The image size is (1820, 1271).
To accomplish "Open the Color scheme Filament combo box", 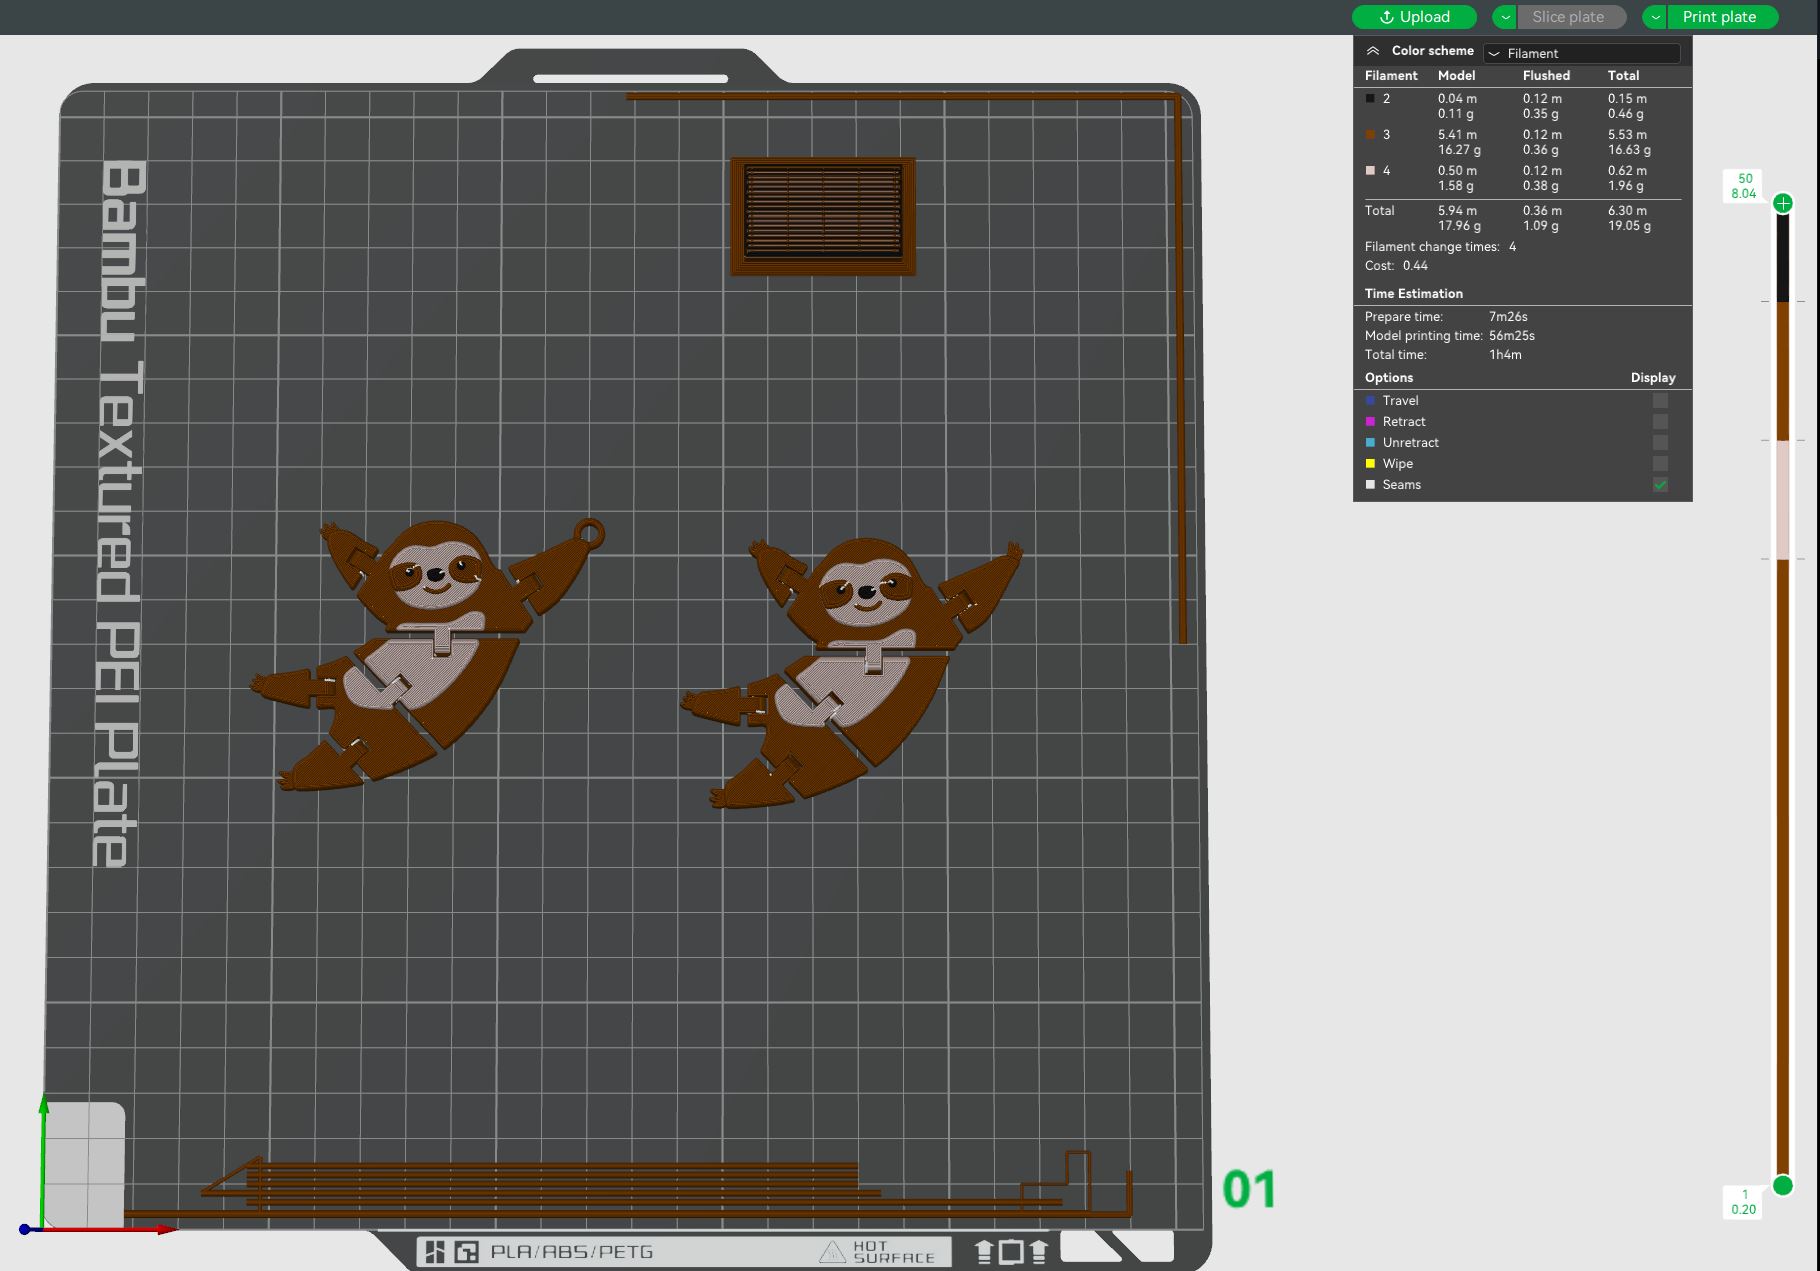I will [1582, 53].
